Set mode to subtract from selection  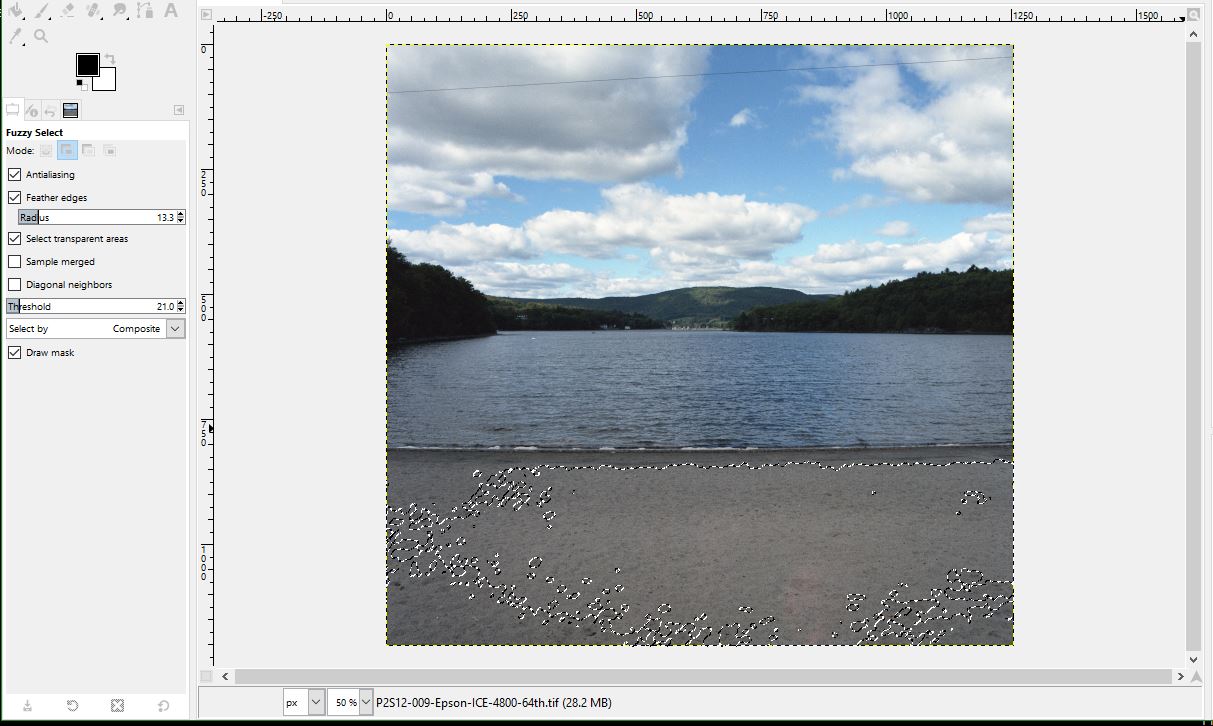[89, 151]
